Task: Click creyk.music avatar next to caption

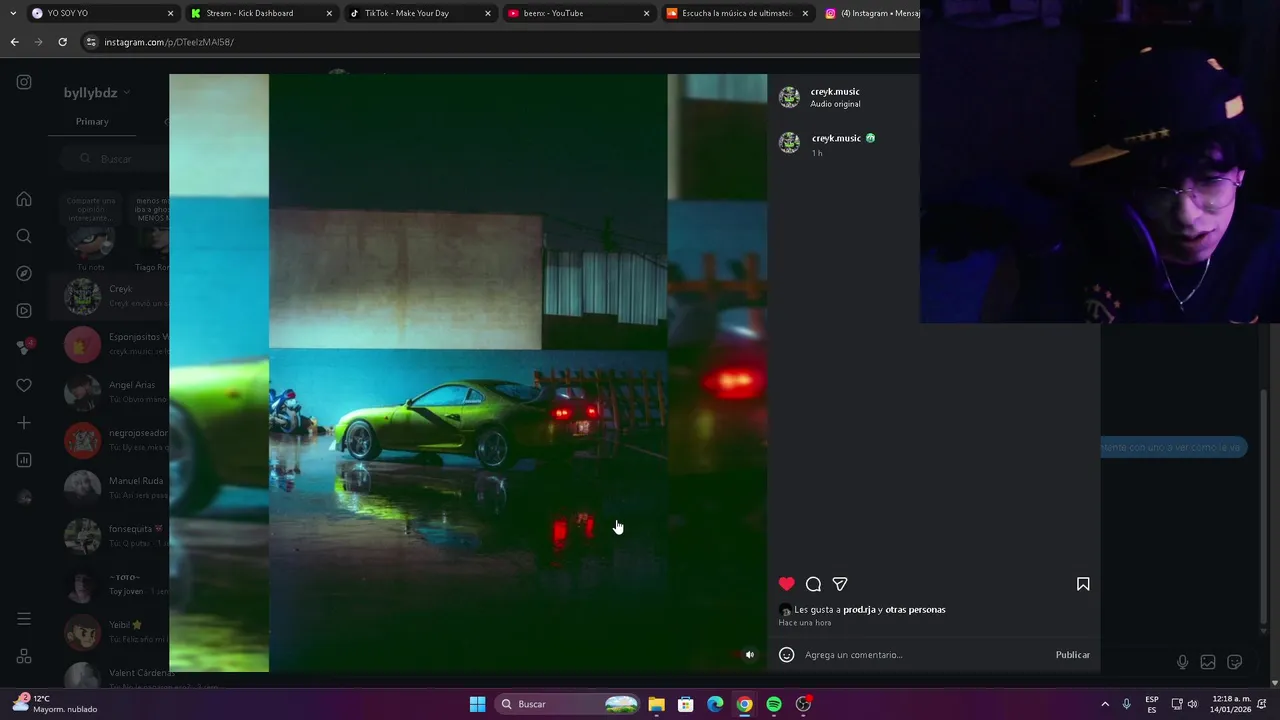Action: [x=790, y=143]
